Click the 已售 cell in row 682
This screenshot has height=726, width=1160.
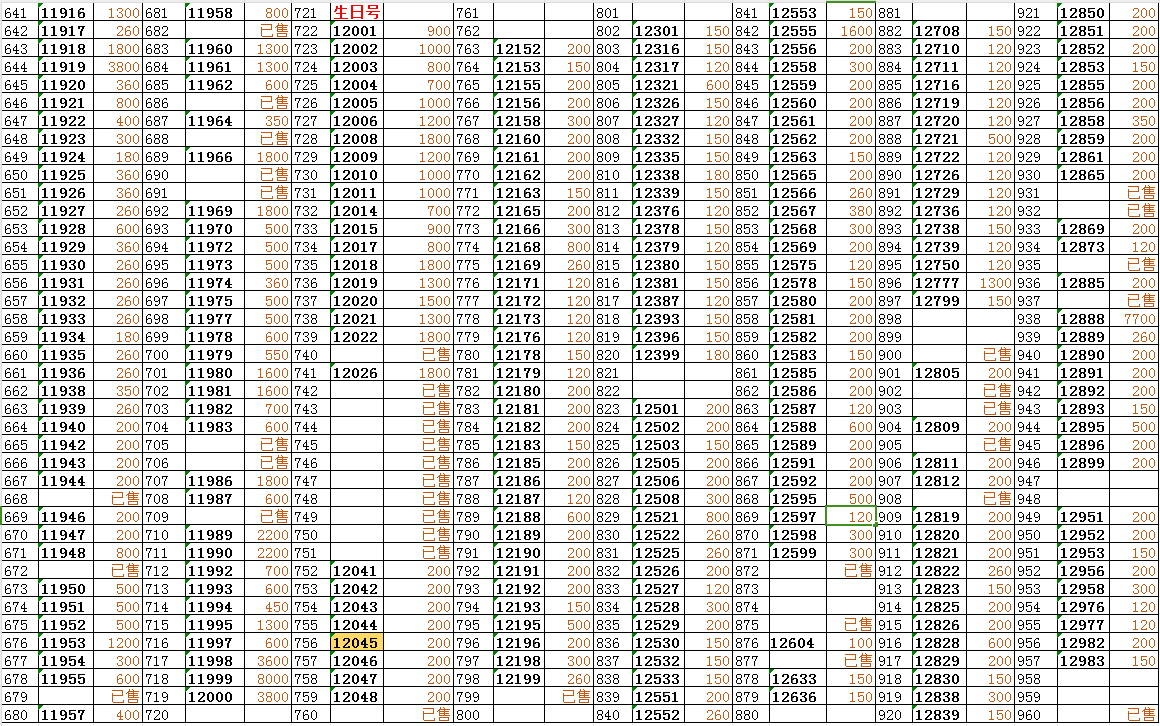tap(267, 31)
